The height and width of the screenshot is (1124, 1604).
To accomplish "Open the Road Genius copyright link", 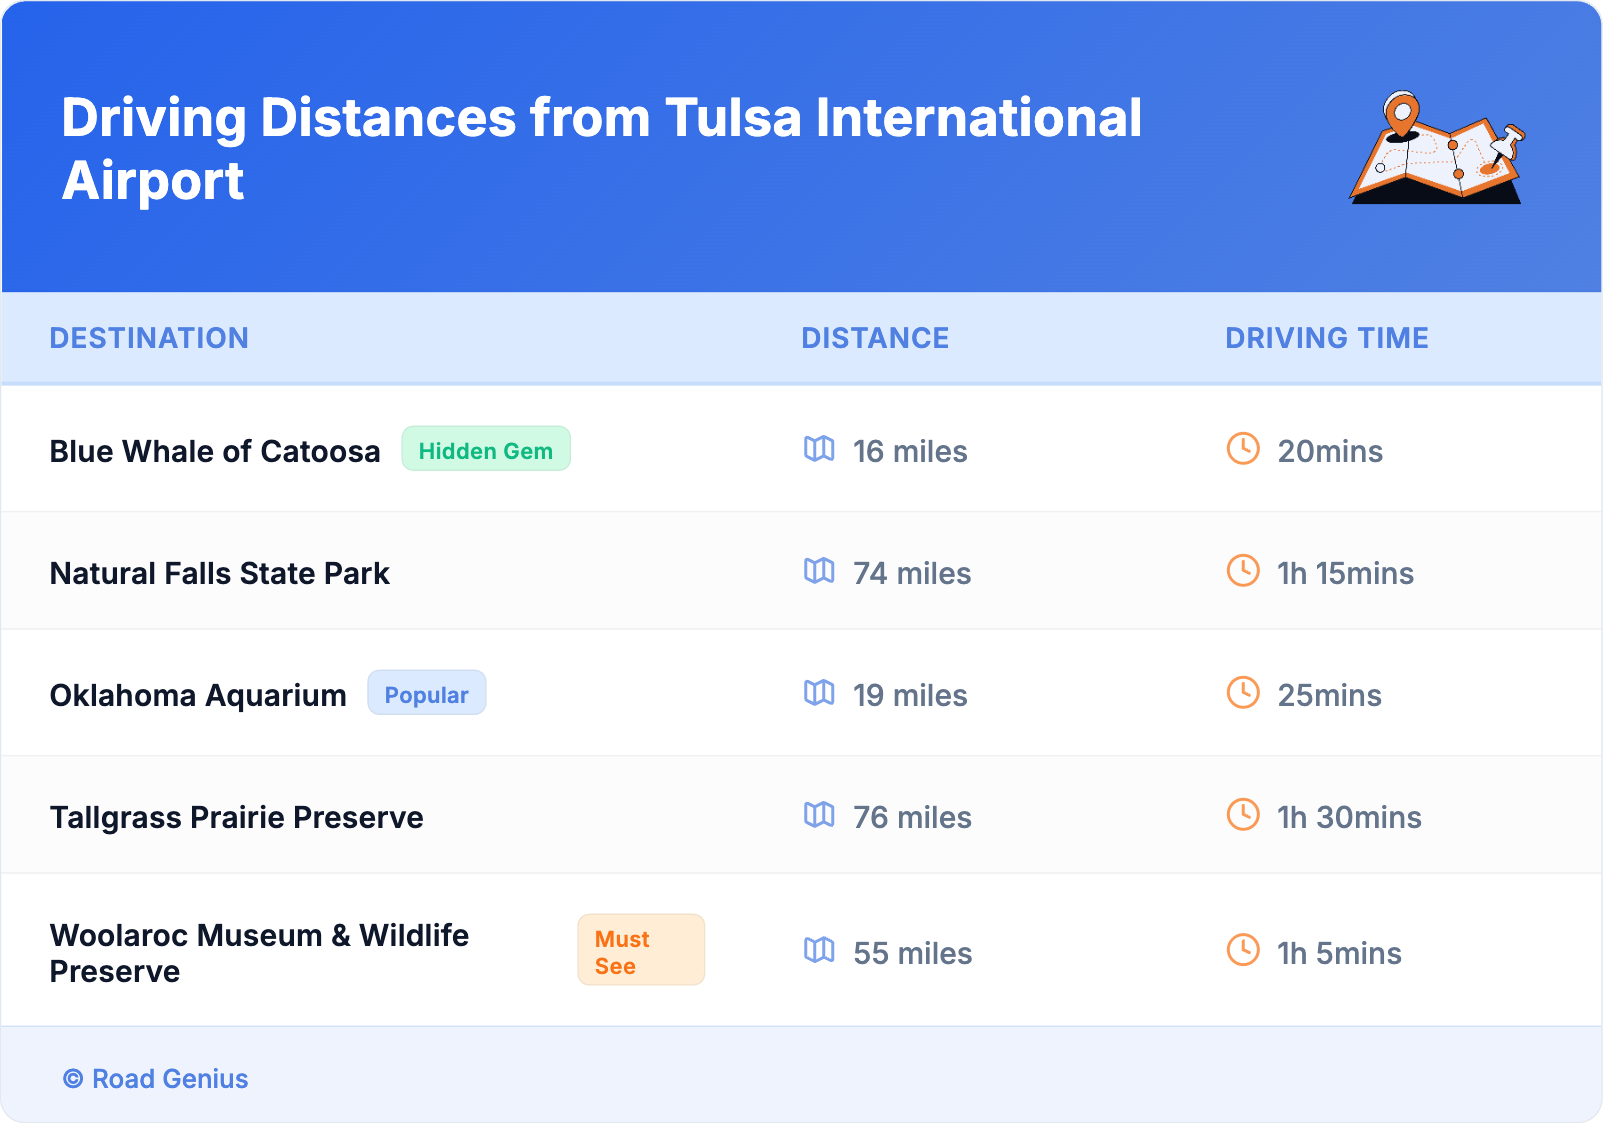I will [156, 1079].
